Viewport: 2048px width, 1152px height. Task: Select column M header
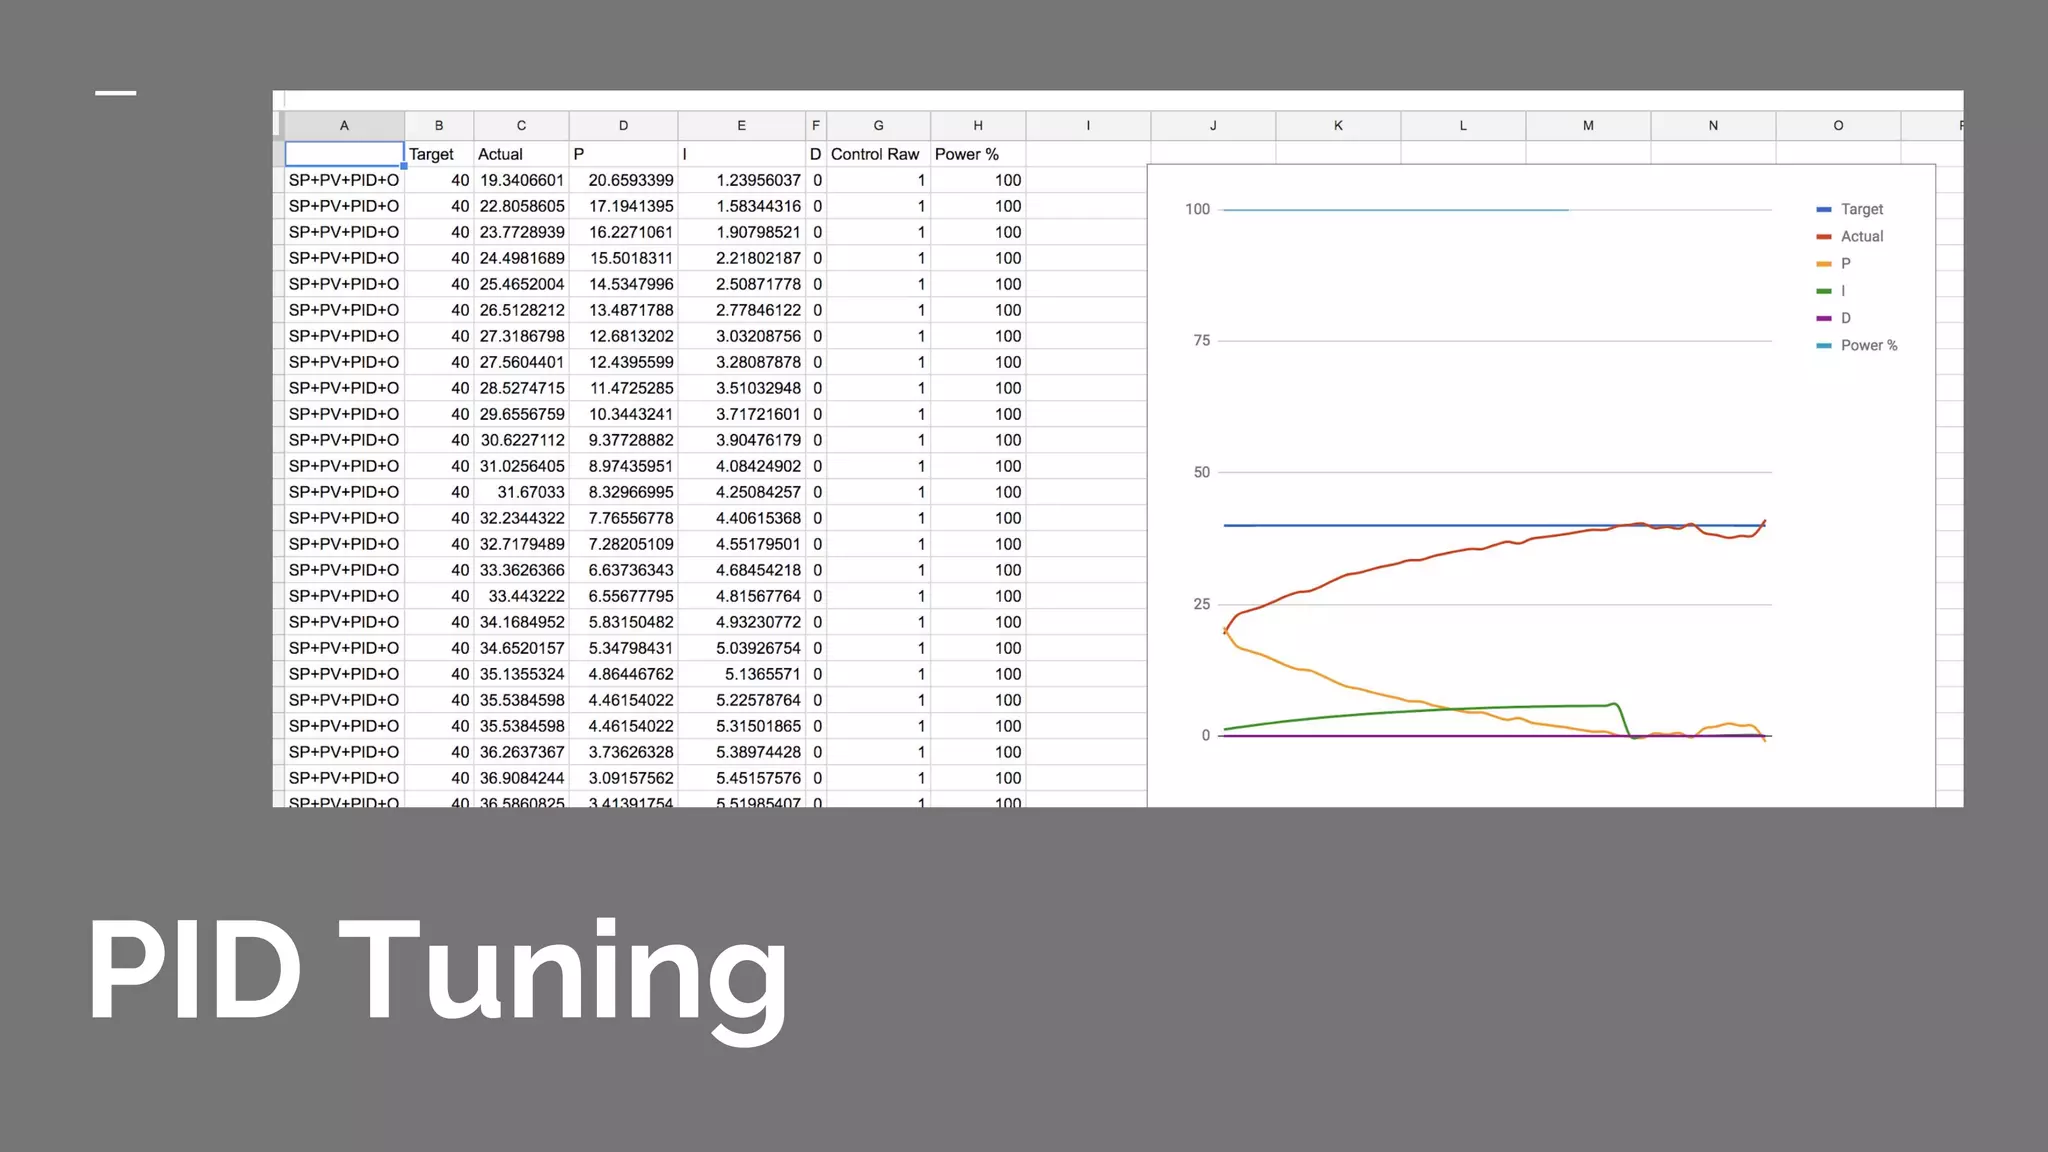tap(1588, 126)
